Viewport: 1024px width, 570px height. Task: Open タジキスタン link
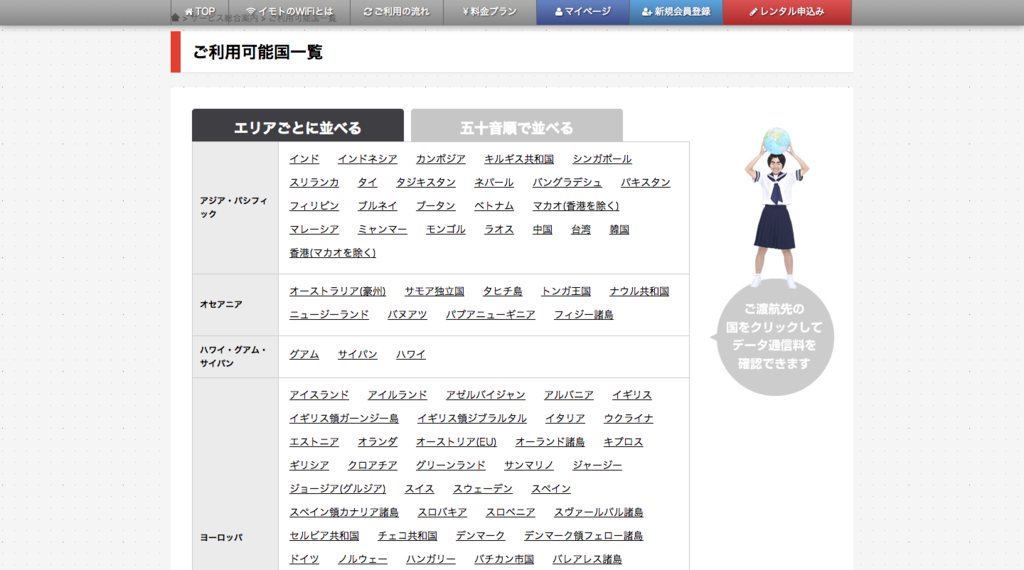(x=426, y=182)
